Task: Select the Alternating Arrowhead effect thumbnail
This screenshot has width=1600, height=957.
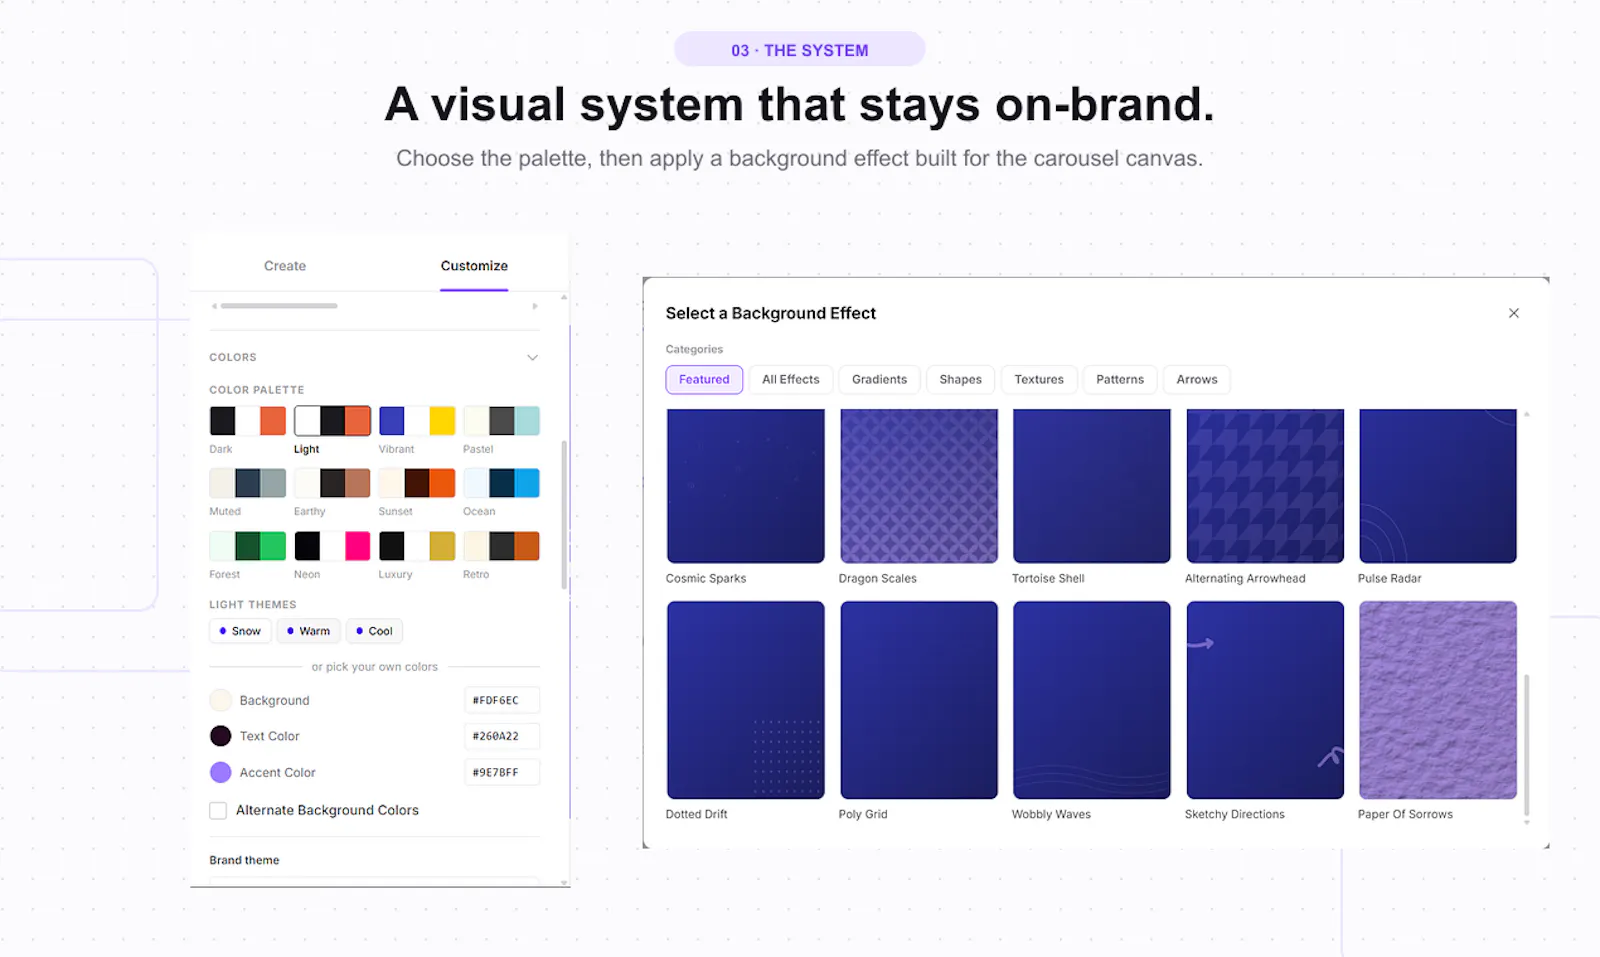Action: (x=1265, y=486)
